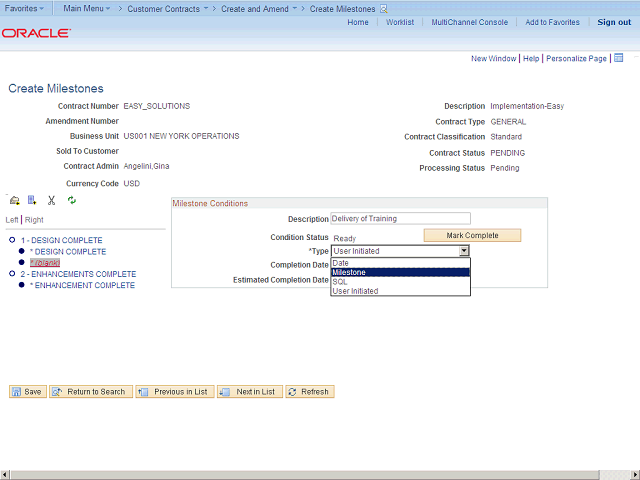The height and width of the screenshot is (480, 640).
Task: Click Create Milestones breadcrumb
Action: tap(342, 9)
